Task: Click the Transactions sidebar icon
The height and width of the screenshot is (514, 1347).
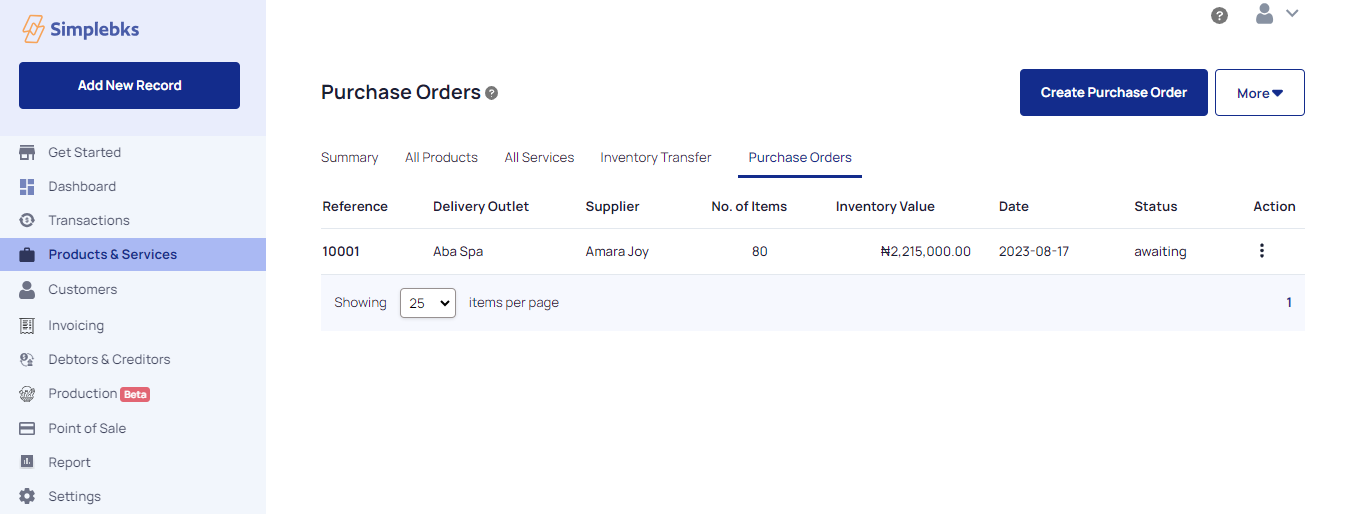Action: point(27,220)
